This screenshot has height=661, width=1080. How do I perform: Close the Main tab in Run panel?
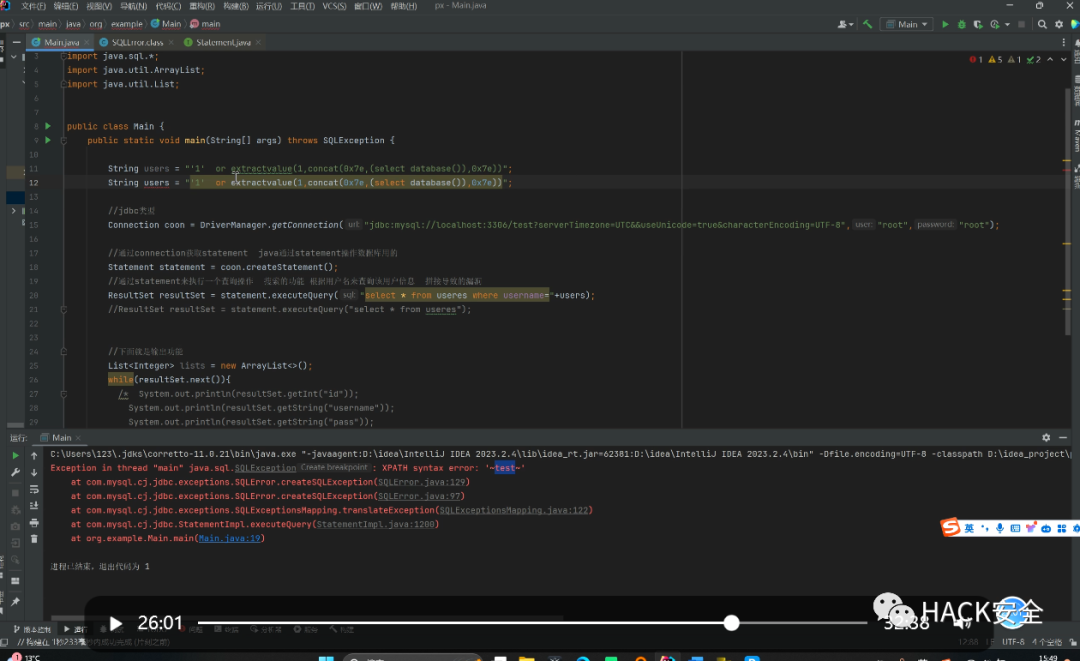click(x=78, y=438)
